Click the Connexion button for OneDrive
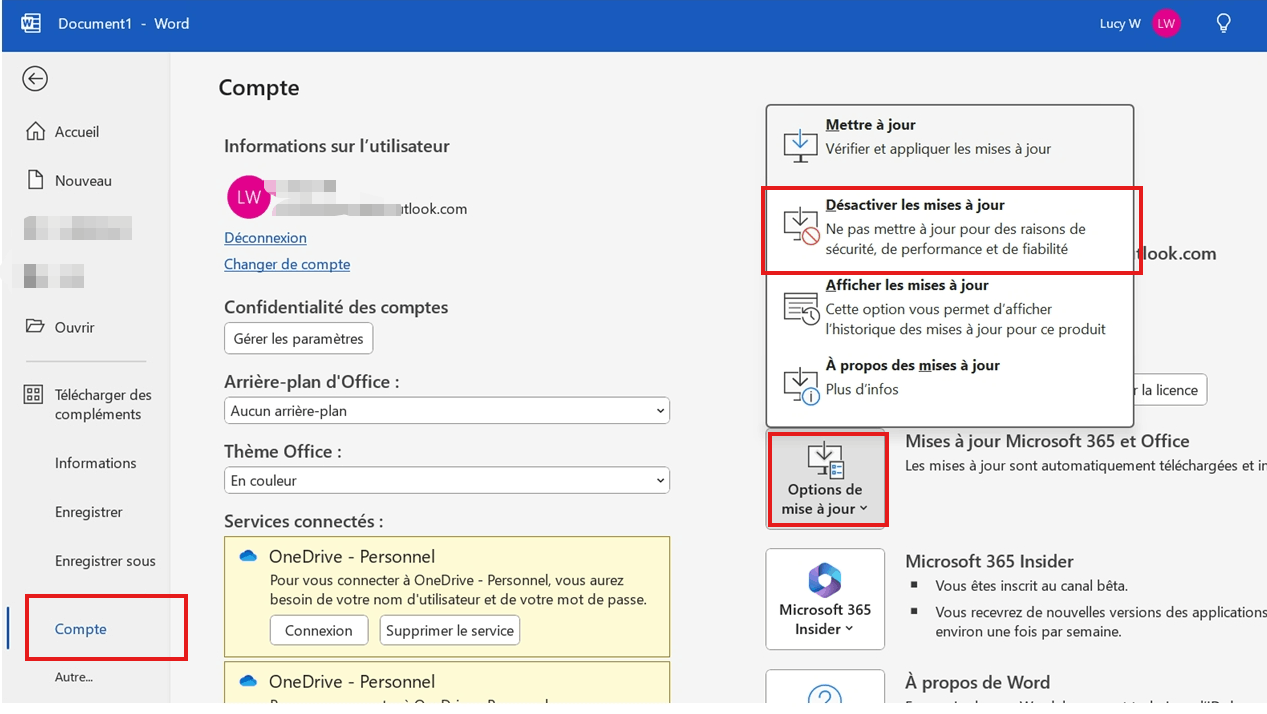The image size is (1267, 714). pyautogui.click(x=319, y=630)
